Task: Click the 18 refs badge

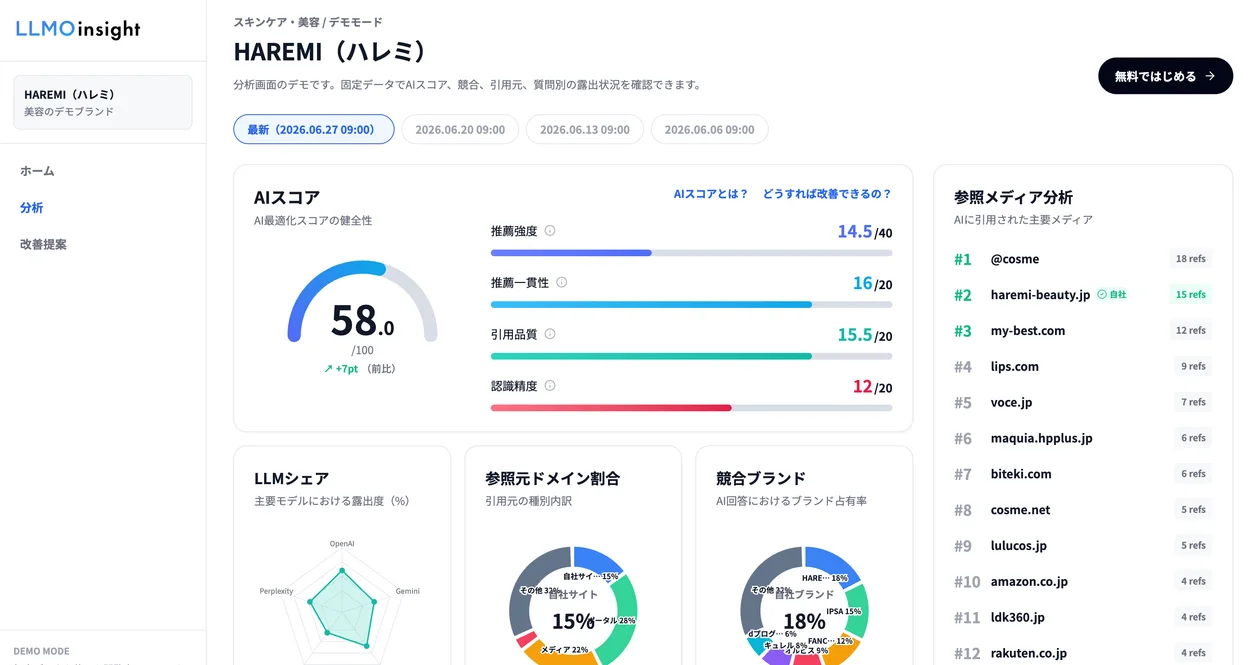Action: point(1191,259)
